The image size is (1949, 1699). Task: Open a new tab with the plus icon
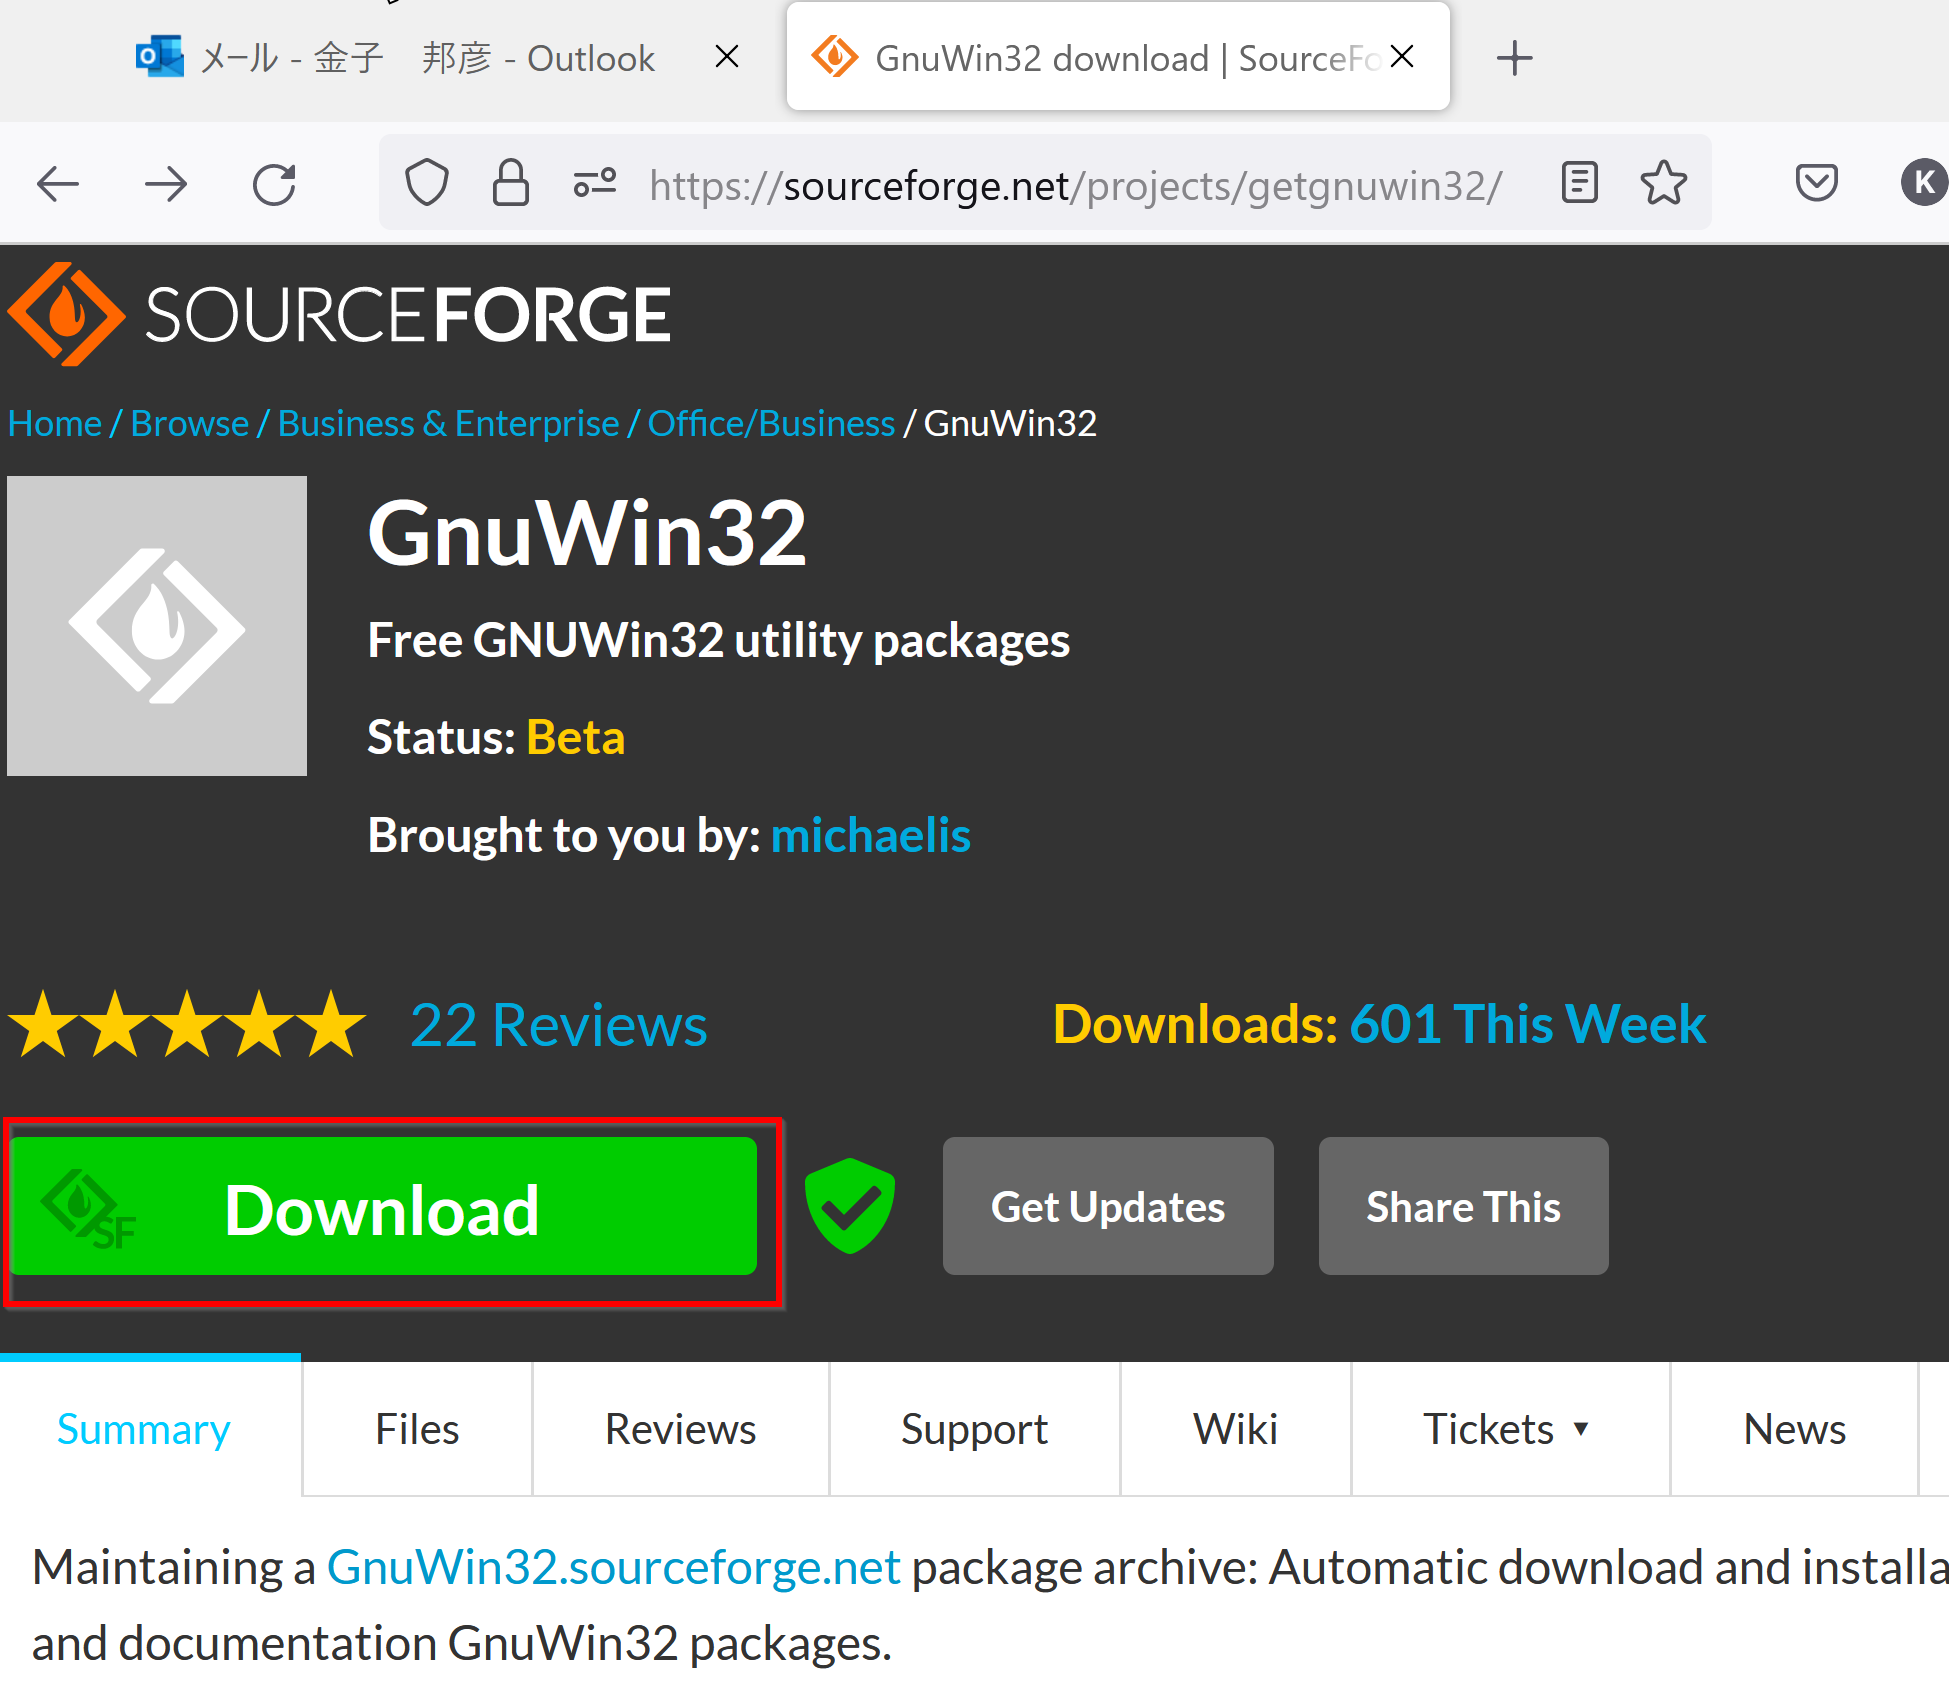1514,57
